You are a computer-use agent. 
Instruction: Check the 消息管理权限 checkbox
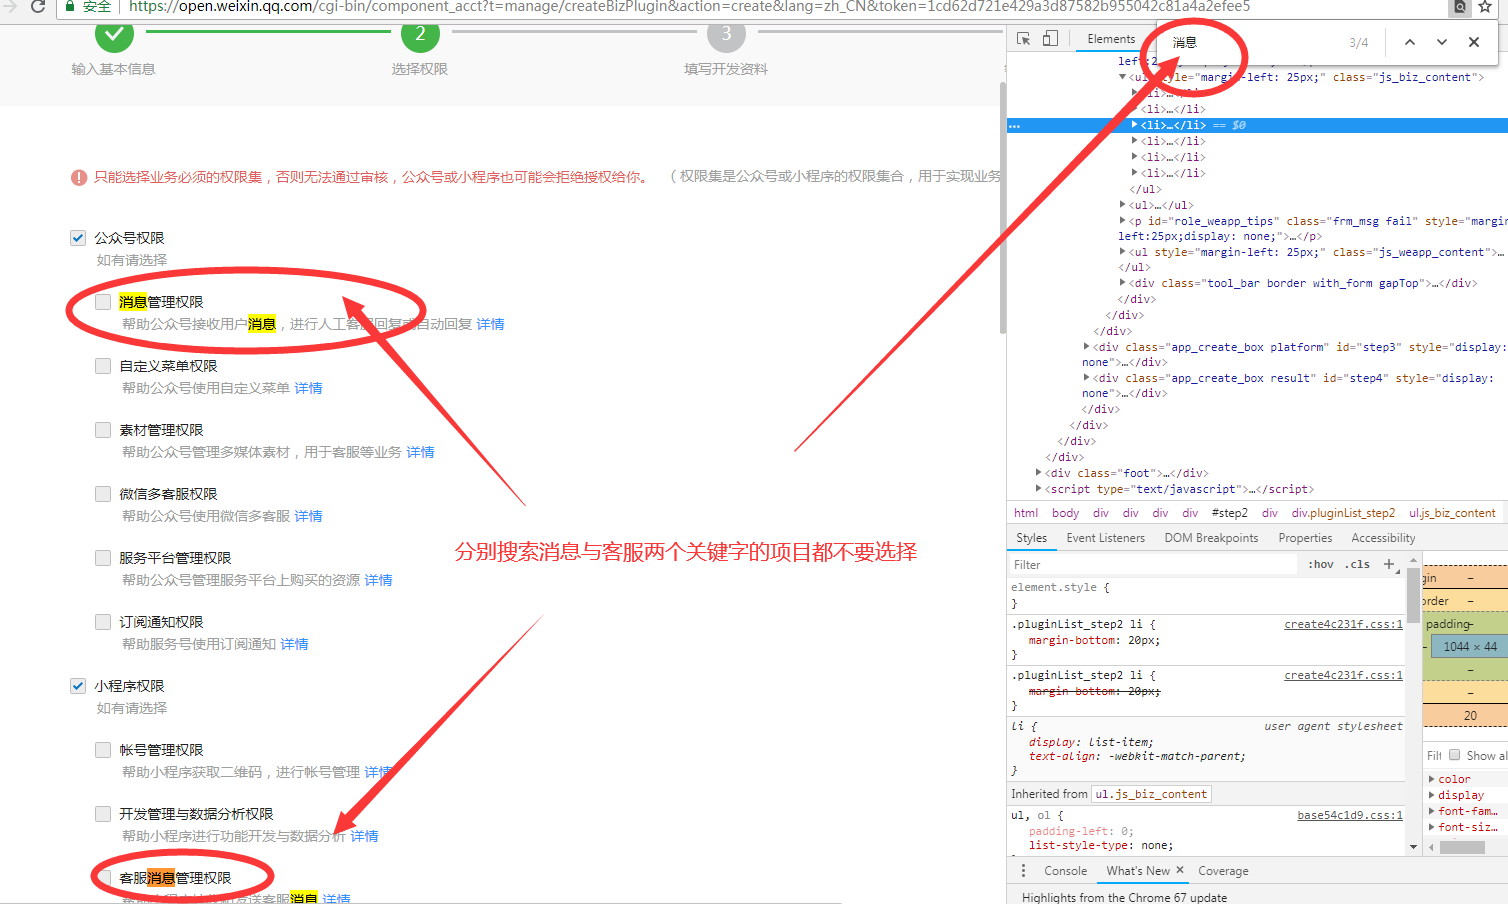point(103,302)
